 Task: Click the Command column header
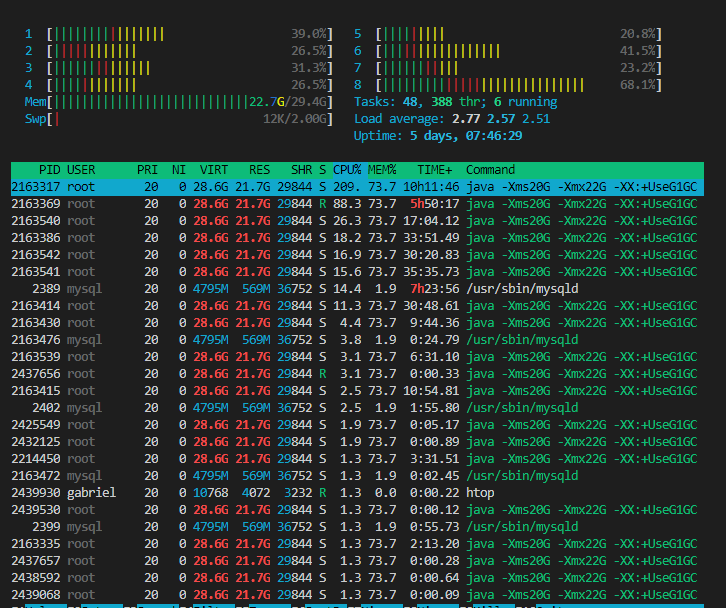tap(490, 170)
